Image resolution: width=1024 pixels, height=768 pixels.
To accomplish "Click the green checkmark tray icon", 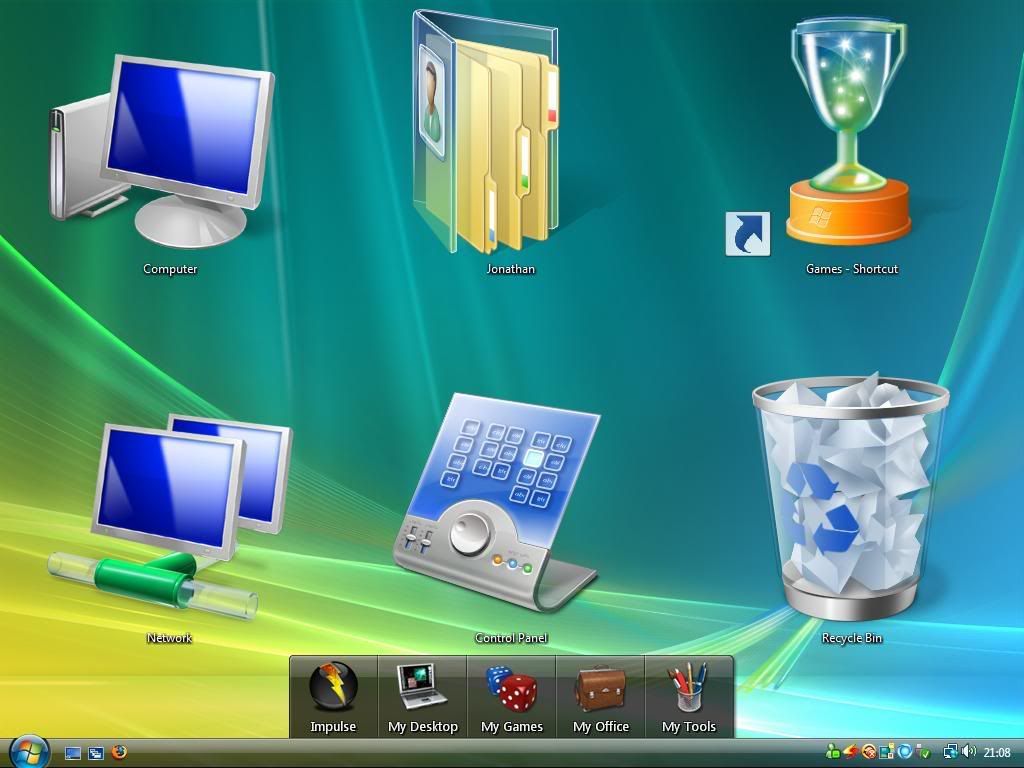I will pyautogui.click(x=923, y=752).
